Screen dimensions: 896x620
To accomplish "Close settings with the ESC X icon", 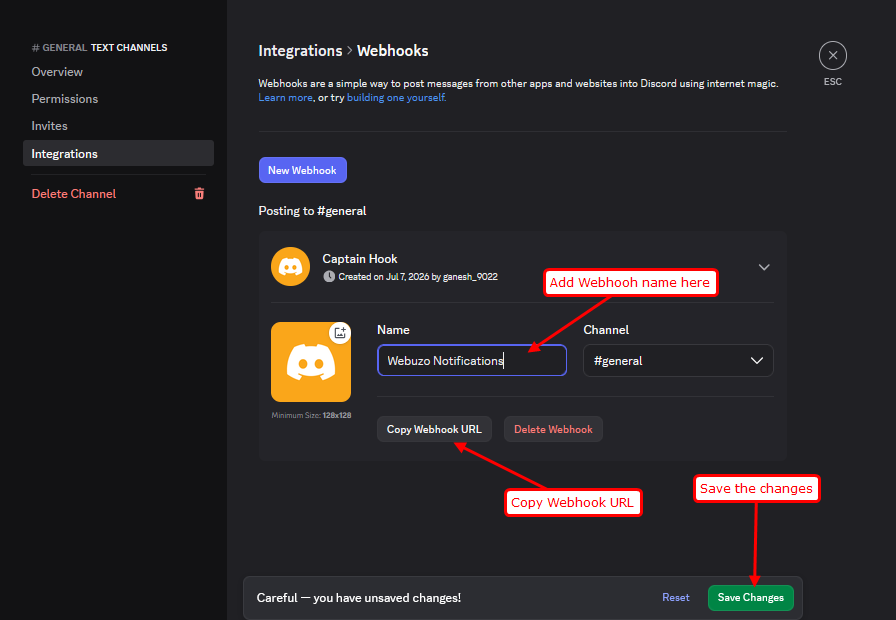I will click(x=833, y=55).
